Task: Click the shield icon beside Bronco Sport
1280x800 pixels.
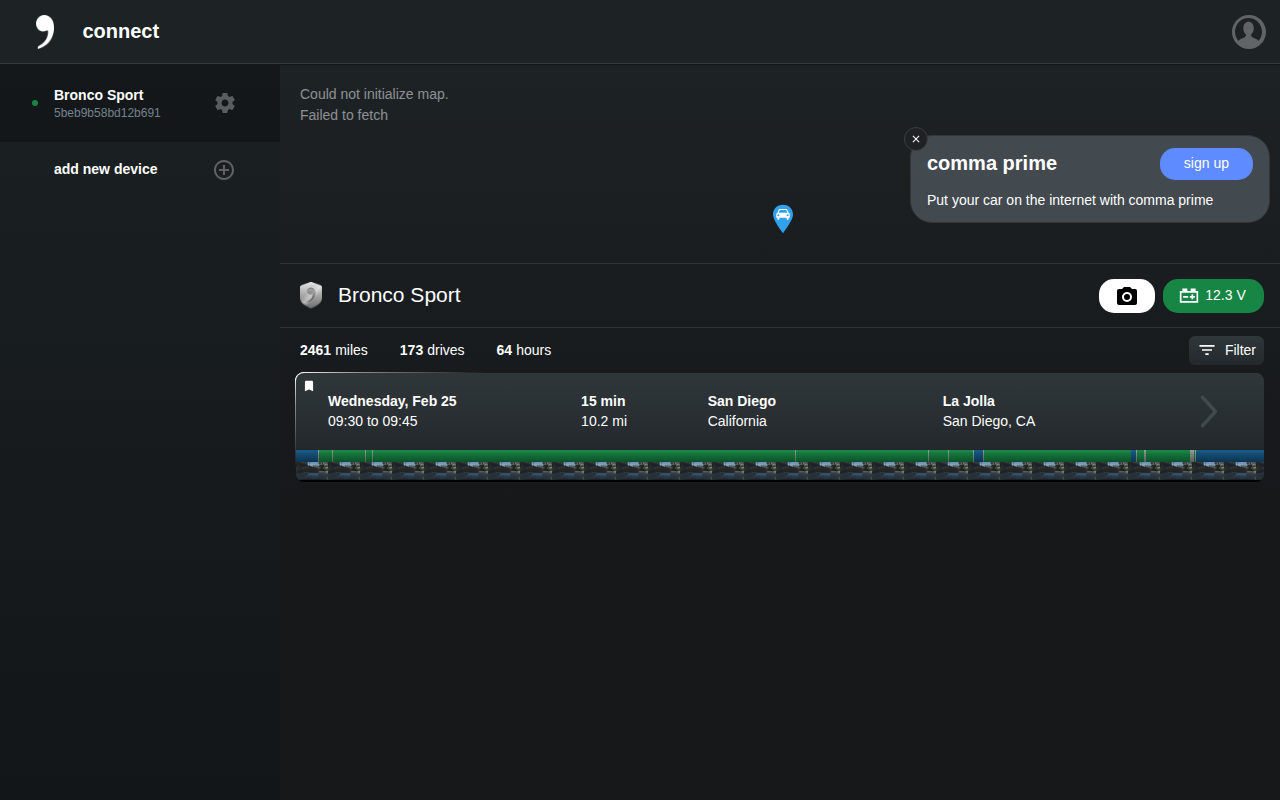Action: click(x=311, y=295)
